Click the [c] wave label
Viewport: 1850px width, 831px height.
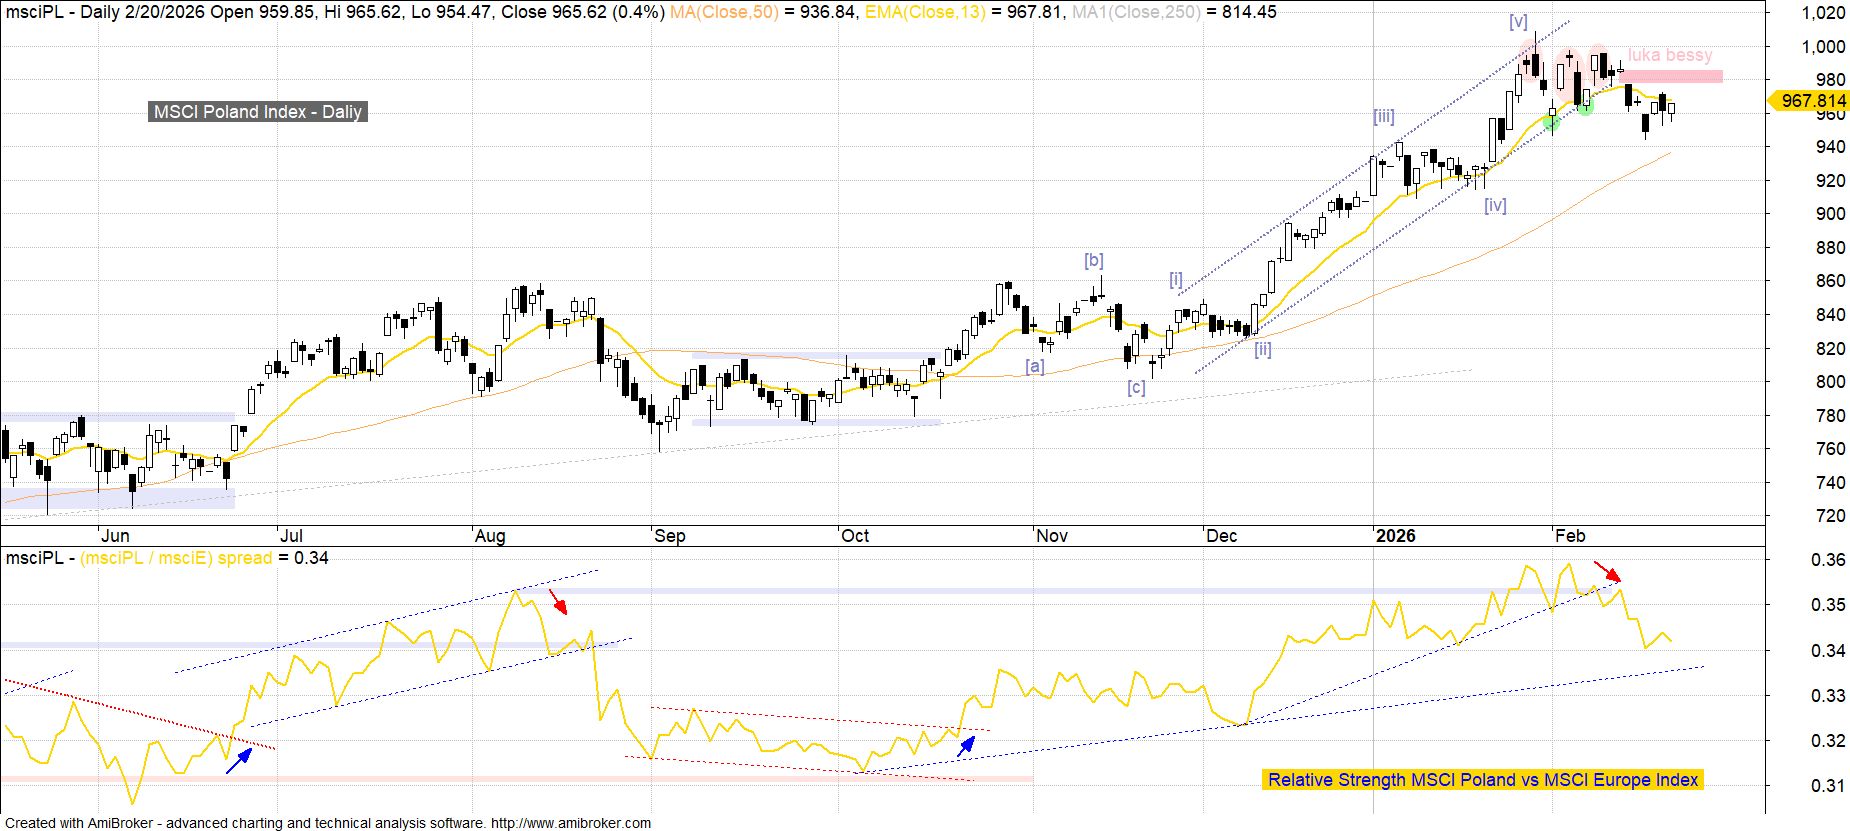(x=1136, y=387)
